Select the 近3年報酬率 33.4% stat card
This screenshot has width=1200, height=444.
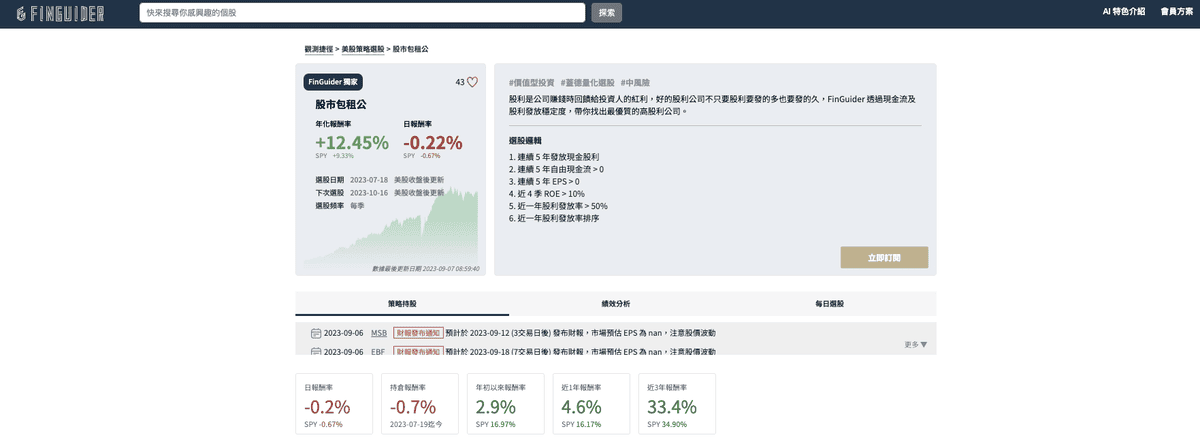[677, 405]
